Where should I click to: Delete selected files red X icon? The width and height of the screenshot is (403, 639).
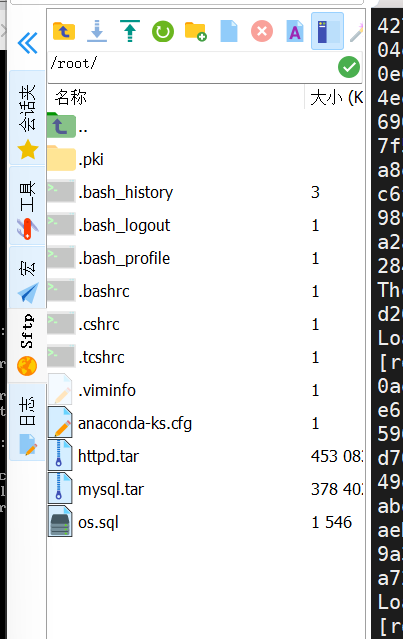tap(262, 31)
